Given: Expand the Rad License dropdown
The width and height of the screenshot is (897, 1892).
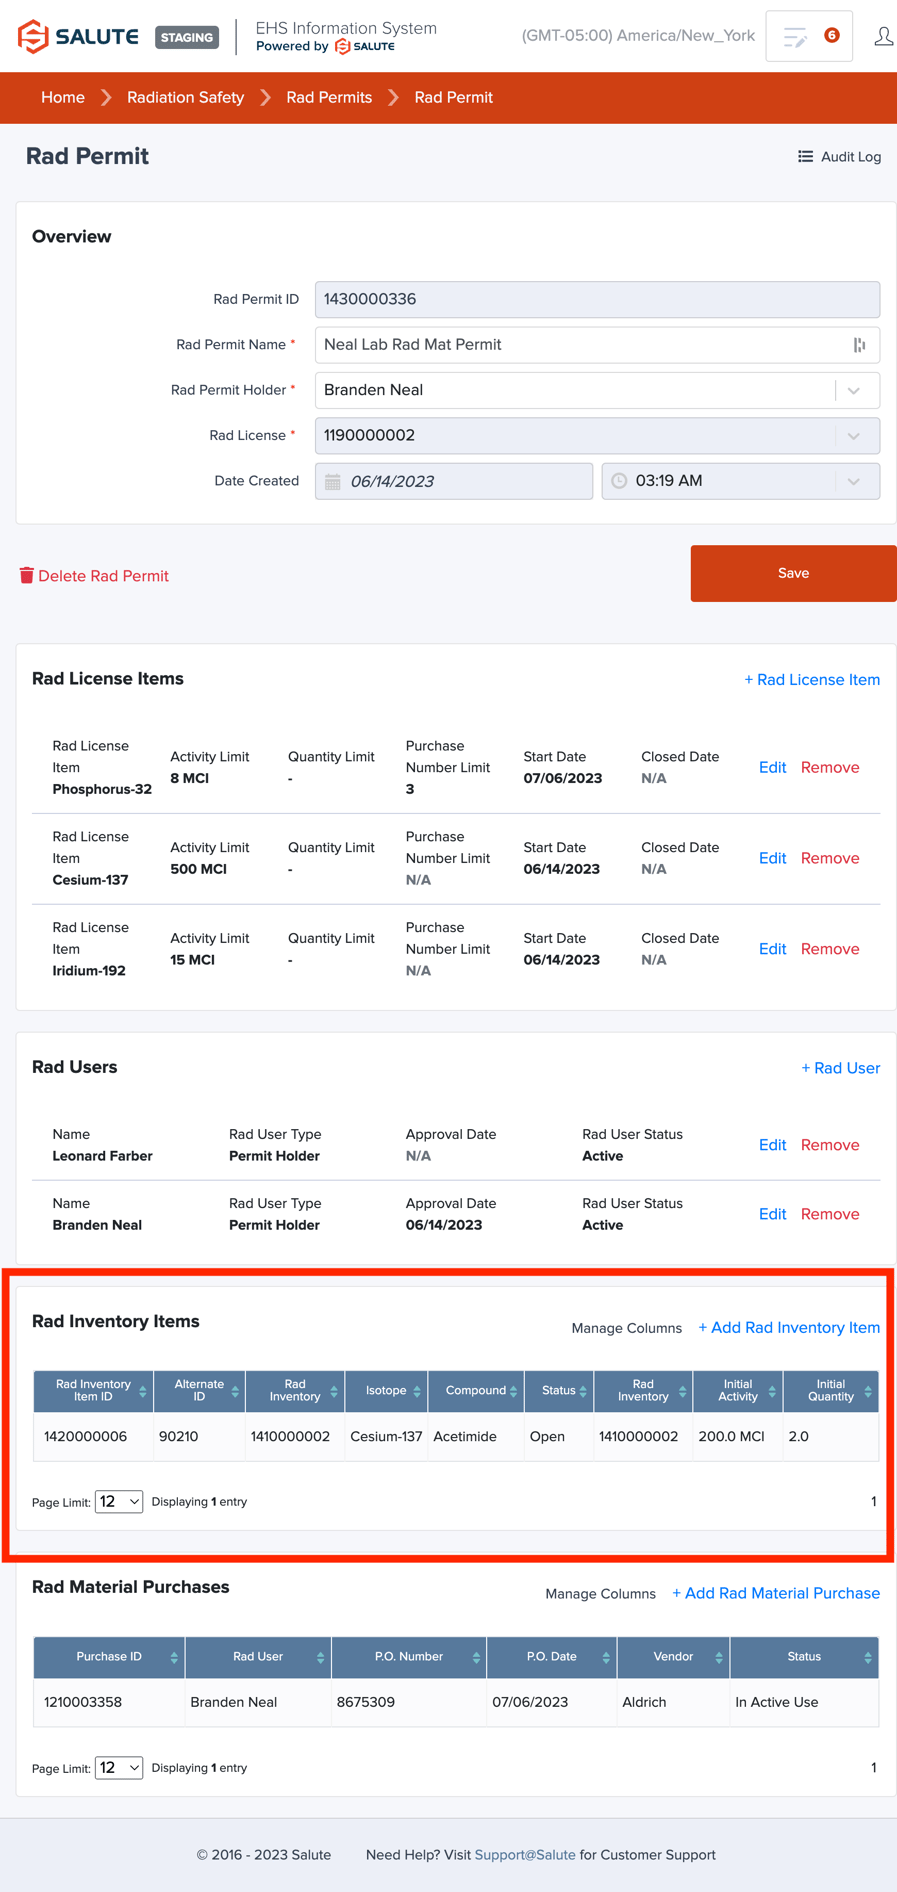Looking at the screenshot, I should click(x=854, y=436).
